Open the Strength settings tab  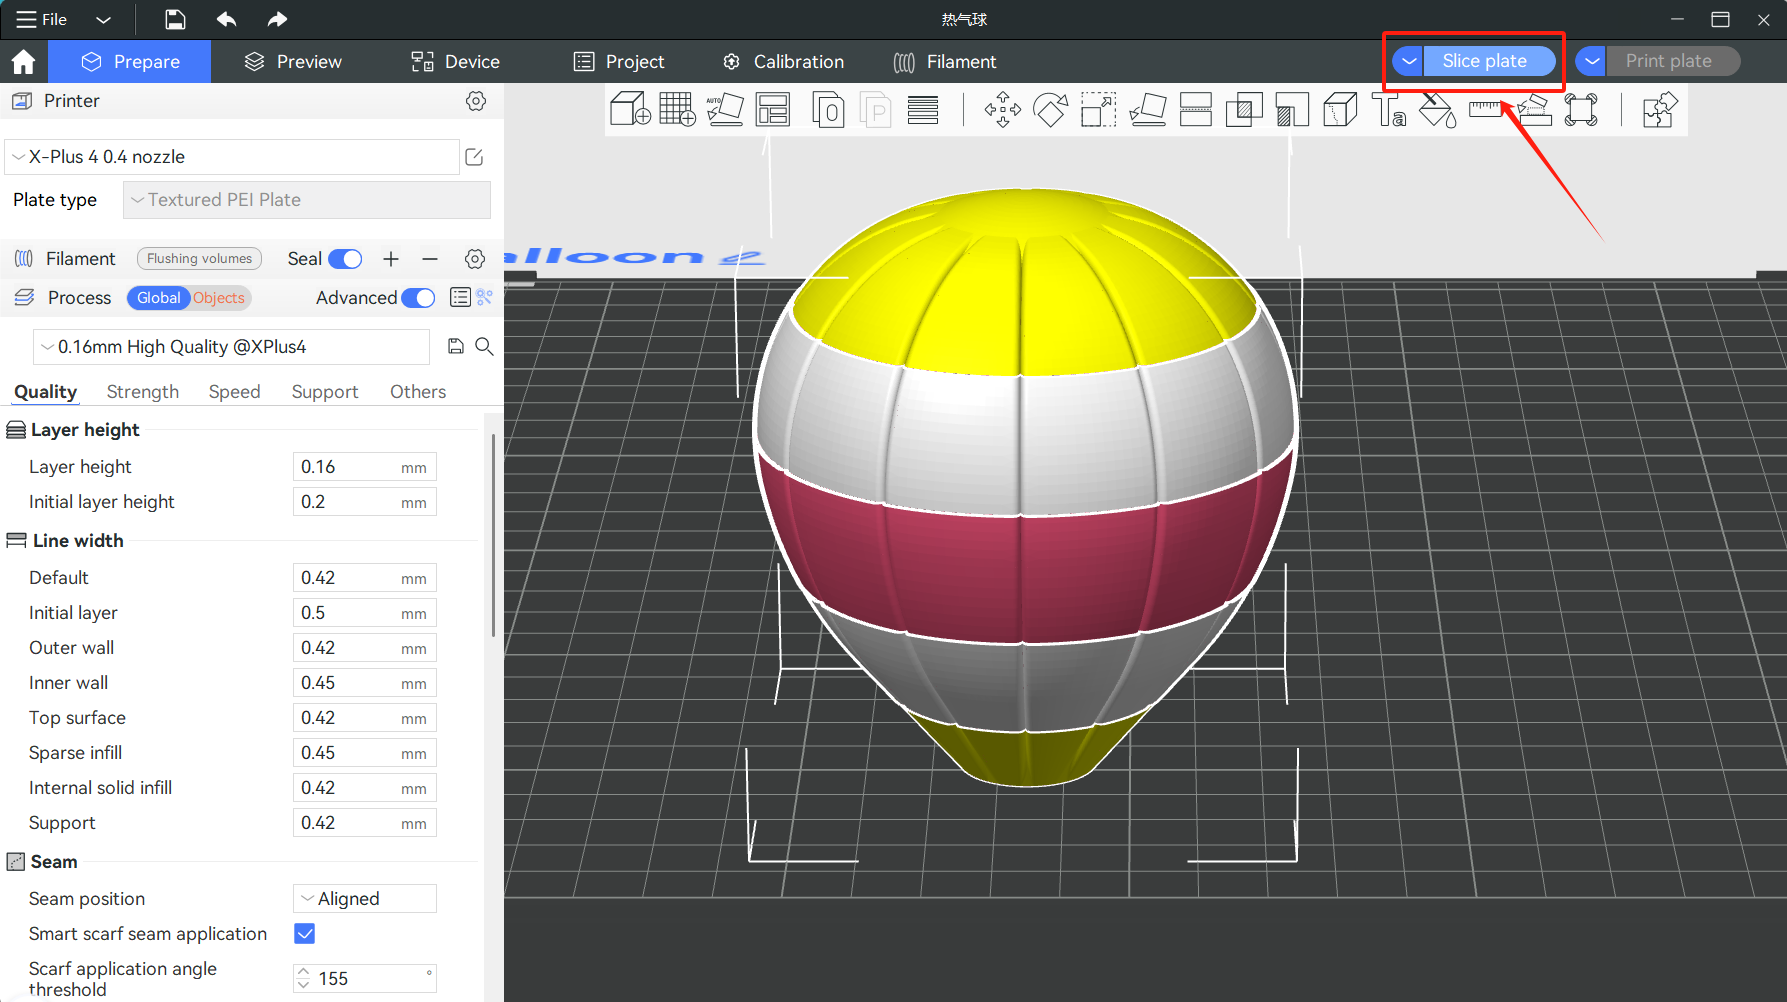coord(143,392)
